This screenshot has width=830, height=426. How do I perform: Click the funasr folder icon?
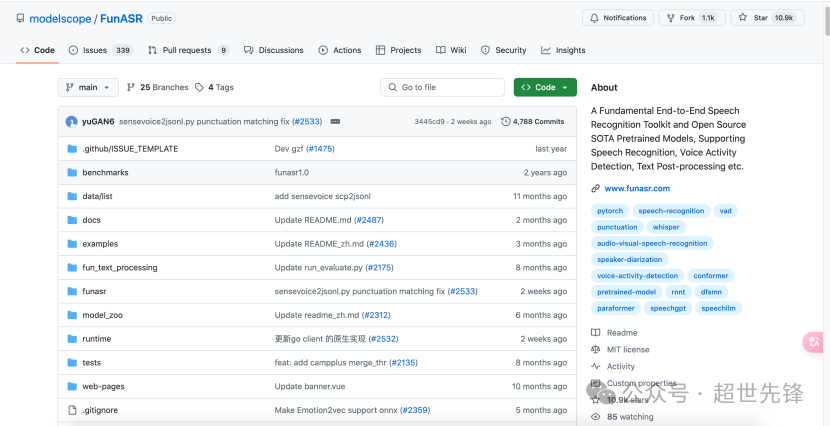72,292
